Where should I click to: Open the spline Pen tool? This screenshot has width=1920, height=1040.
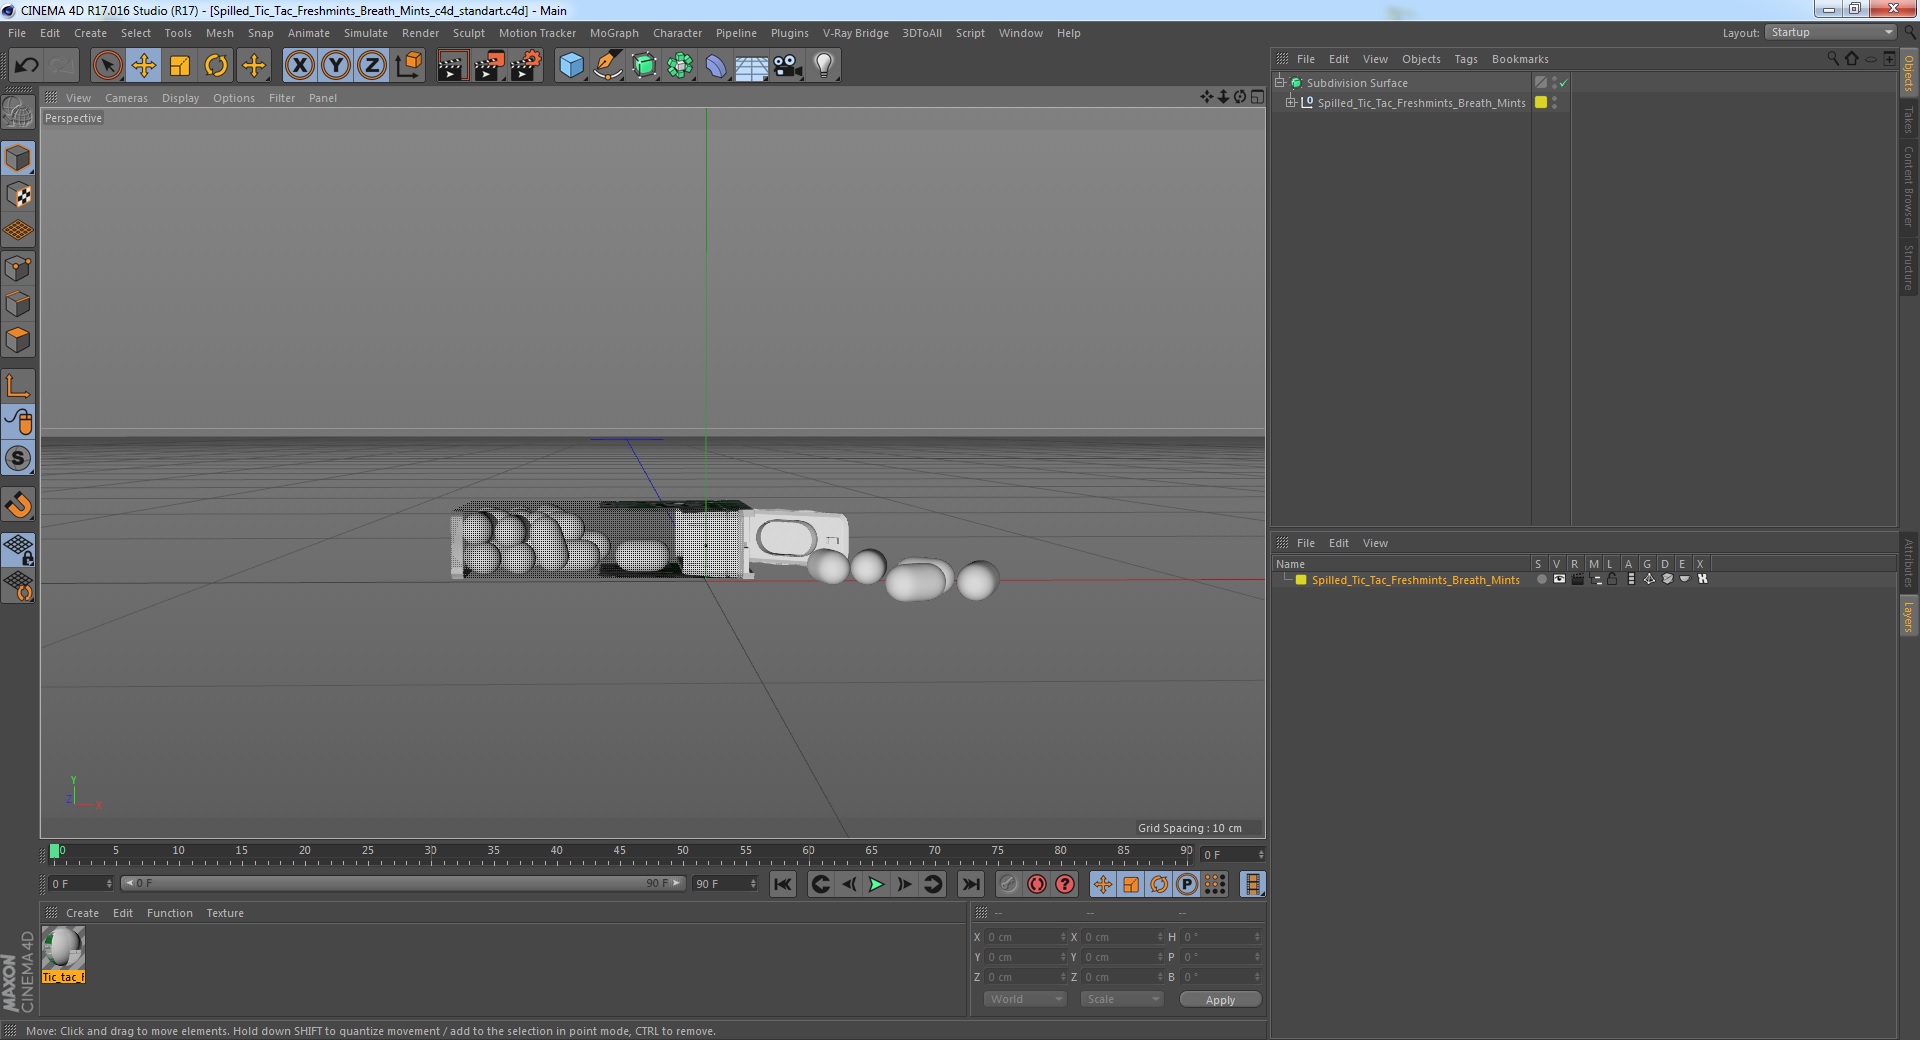608,66
